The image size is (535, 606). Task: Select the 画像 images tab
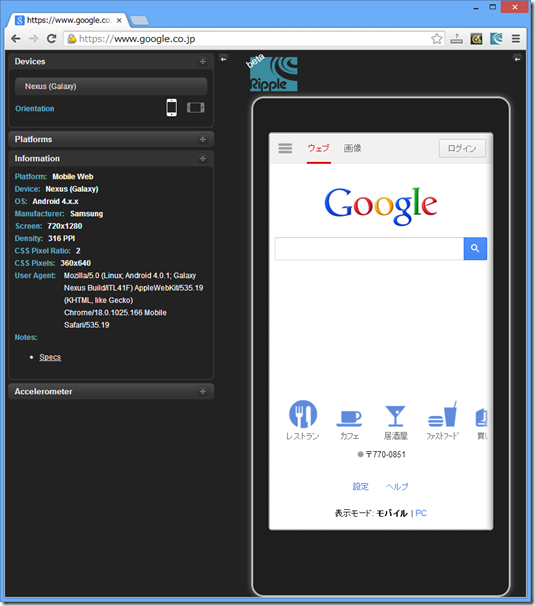click(x=353, y=148)
